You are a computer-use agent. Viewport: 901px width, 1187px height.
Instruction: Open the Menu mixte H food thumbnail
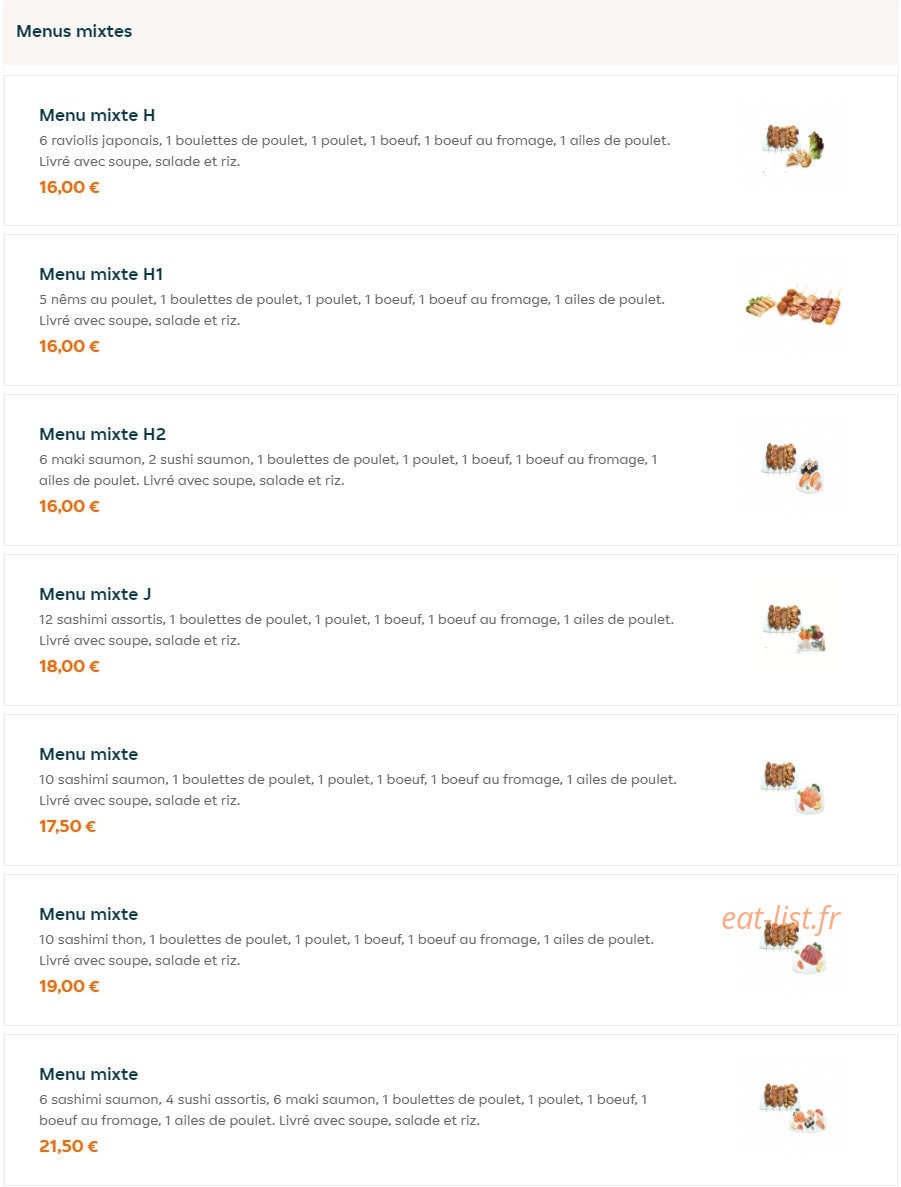click(793, 146)
